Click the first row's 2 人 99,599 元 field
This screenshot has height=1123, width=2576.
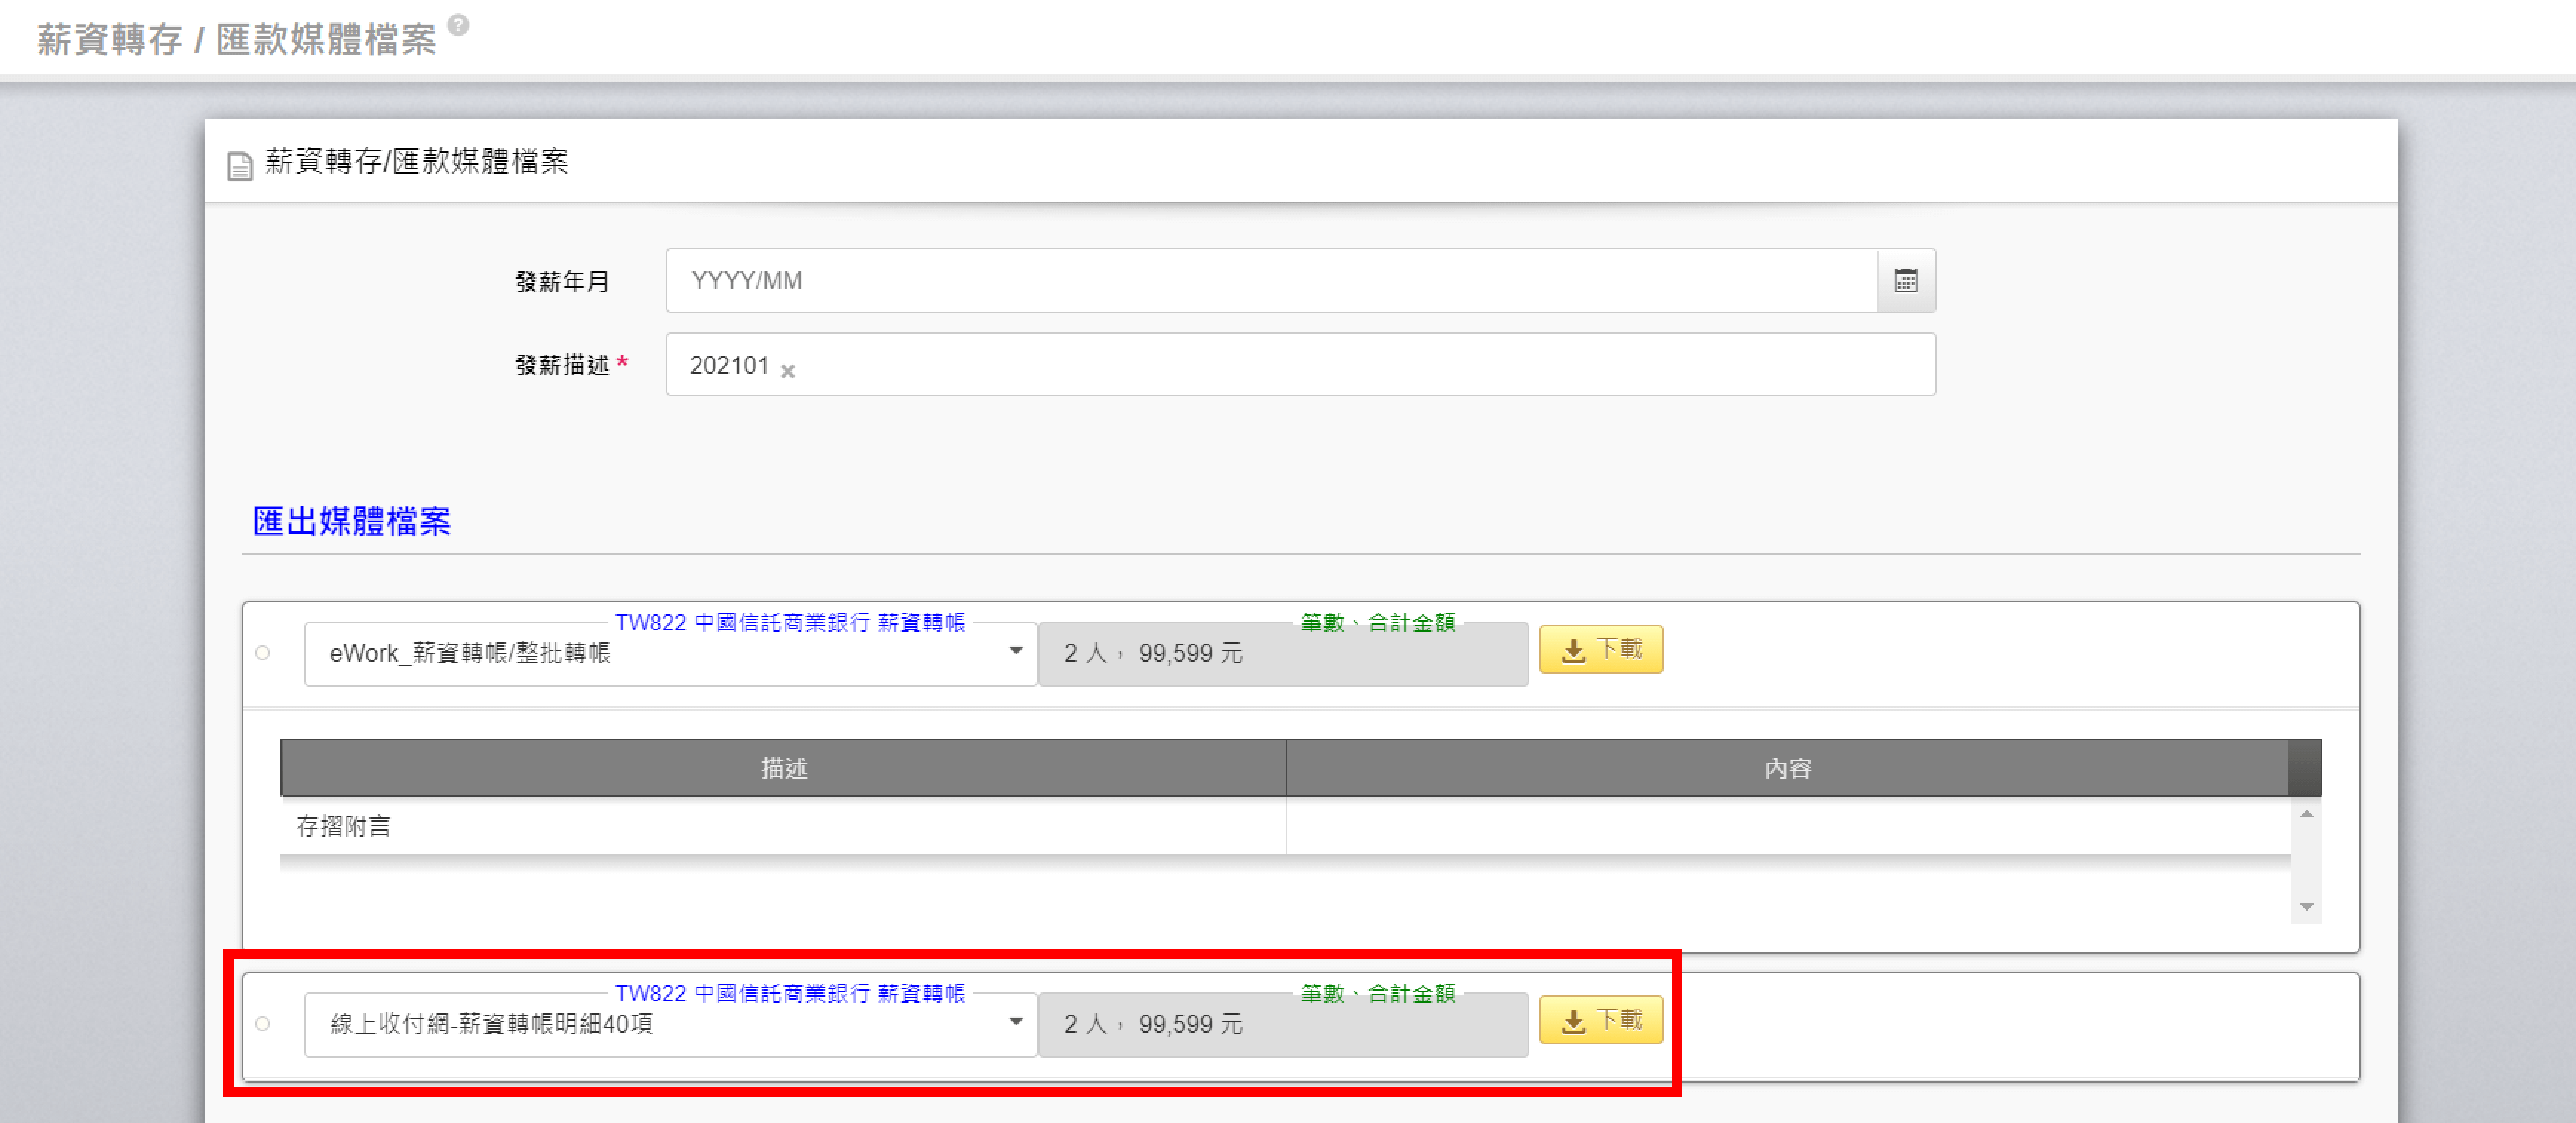[1282, 654]
